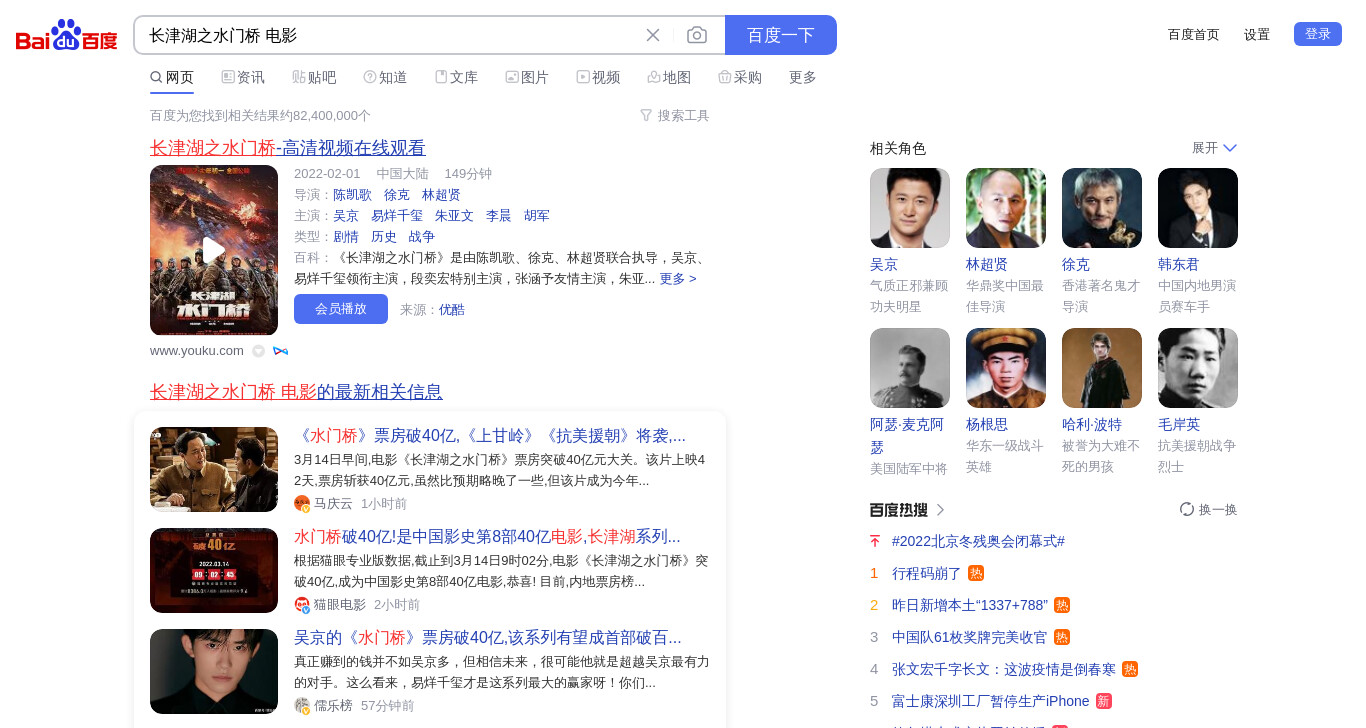Open the 知道 tab

click(x=385, y=77)
